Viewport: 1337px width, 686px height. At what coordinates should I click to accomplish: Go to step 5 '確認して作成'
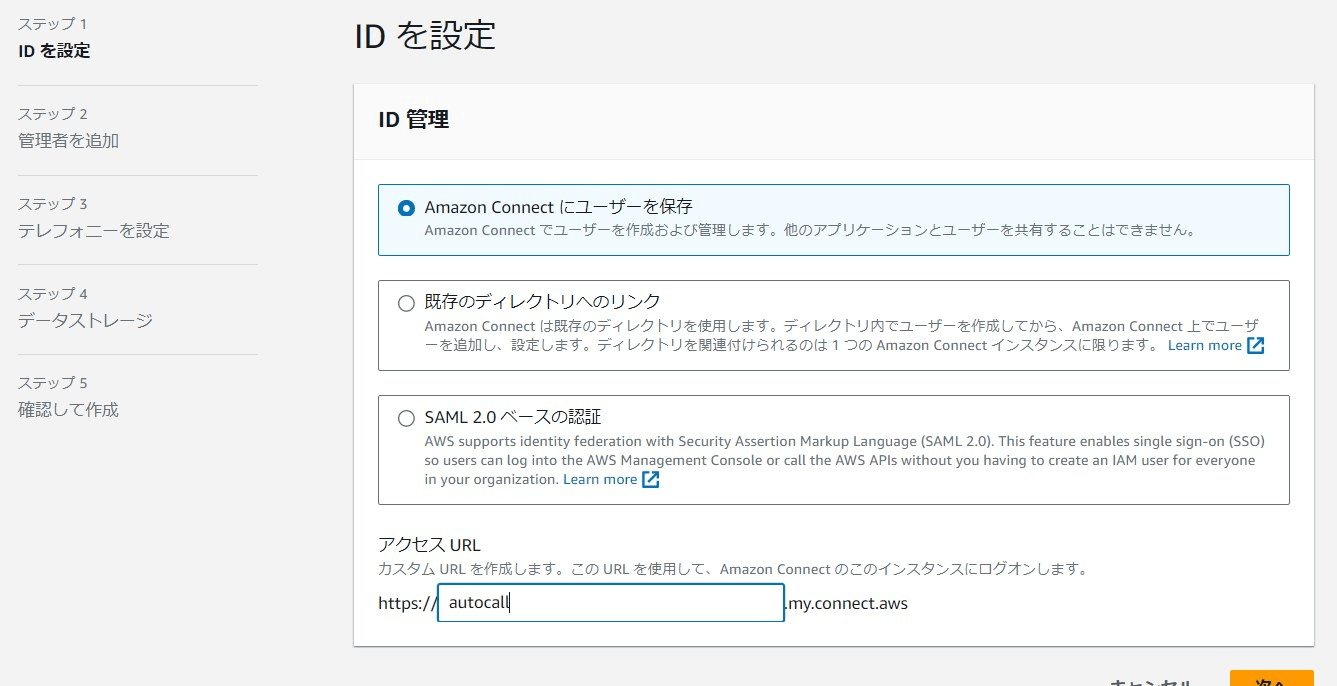pos(68,410)
